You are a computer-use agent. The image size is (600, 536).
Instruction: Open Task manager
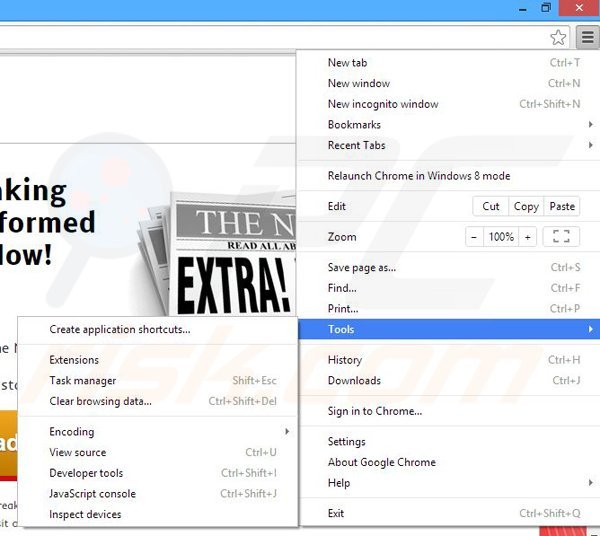pyautogui.click(x=158, y=380)
